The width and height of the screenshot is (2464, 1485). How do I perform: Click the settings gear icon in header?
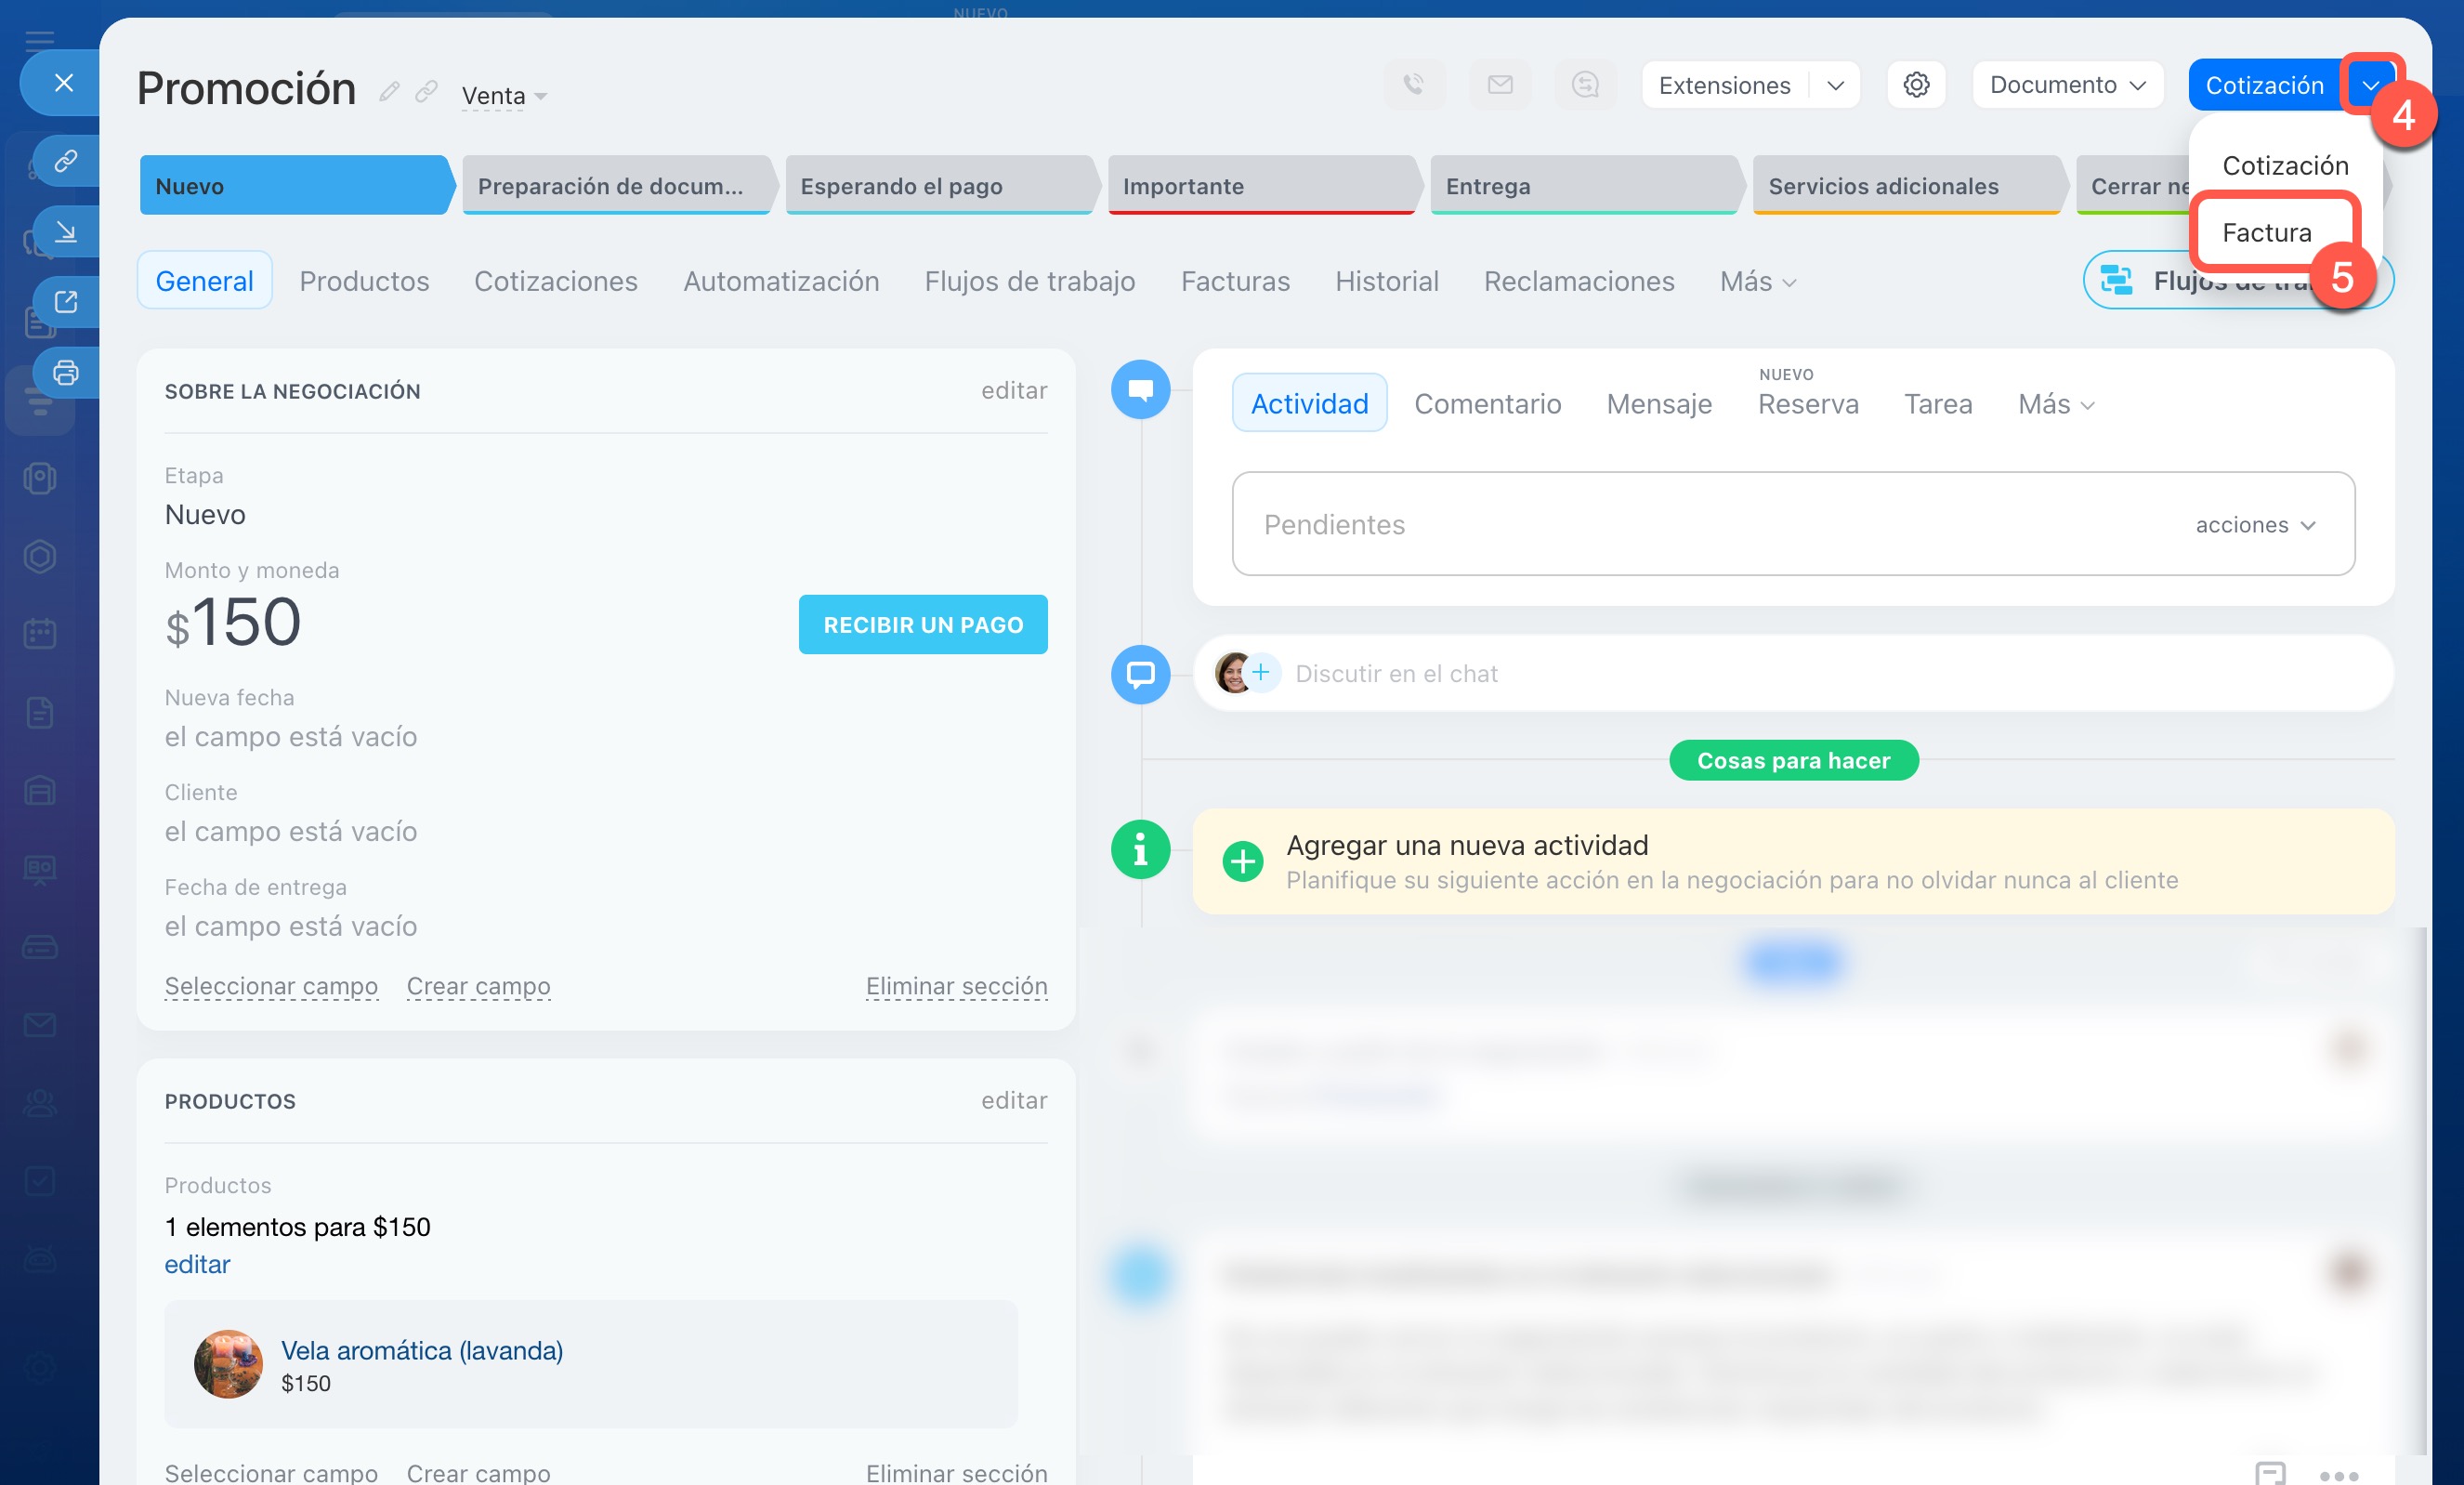tap(1915, 85)
